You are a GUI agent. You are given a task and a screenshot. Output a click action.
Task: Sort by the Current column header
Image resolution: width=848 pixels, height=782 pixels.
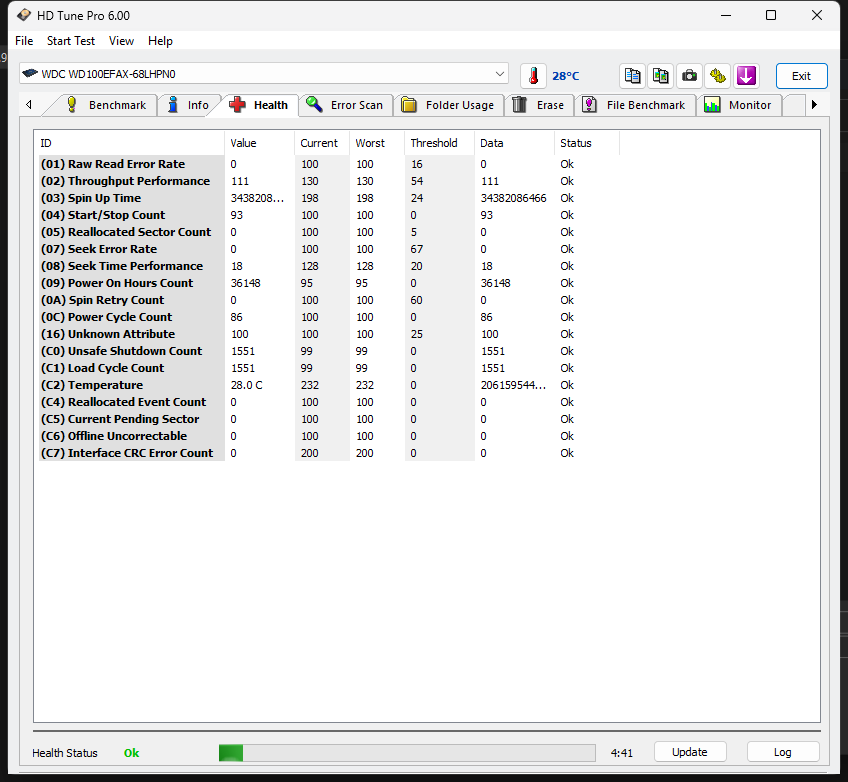(322, 143)
